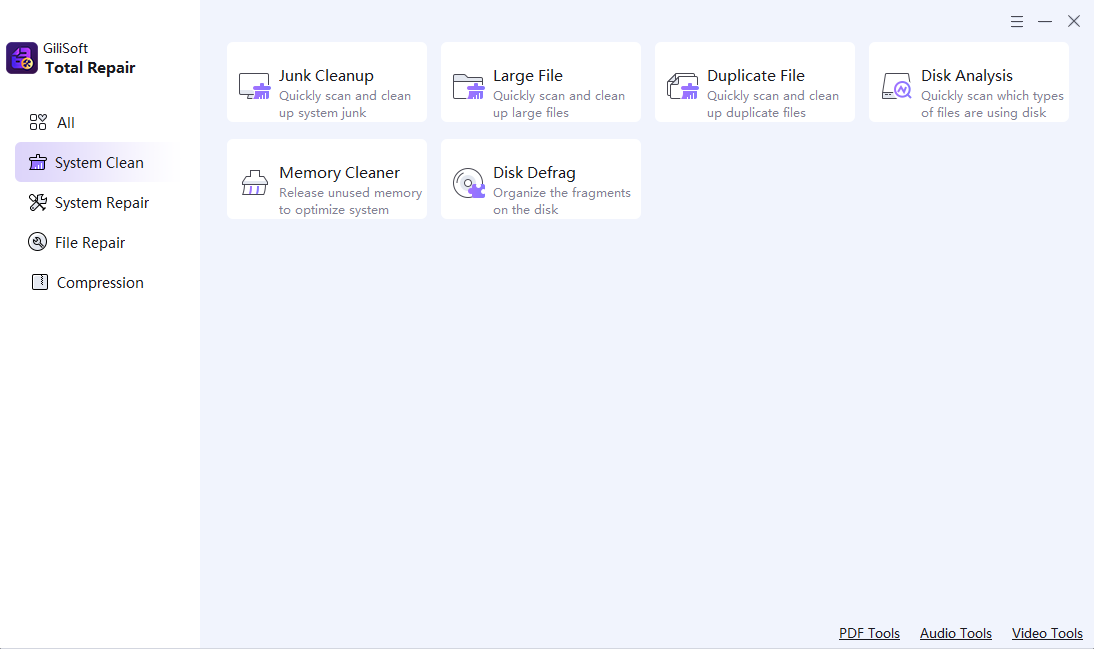Open the PDF Tools link
The image size is (1094, 649).
(x=869, y=633)
